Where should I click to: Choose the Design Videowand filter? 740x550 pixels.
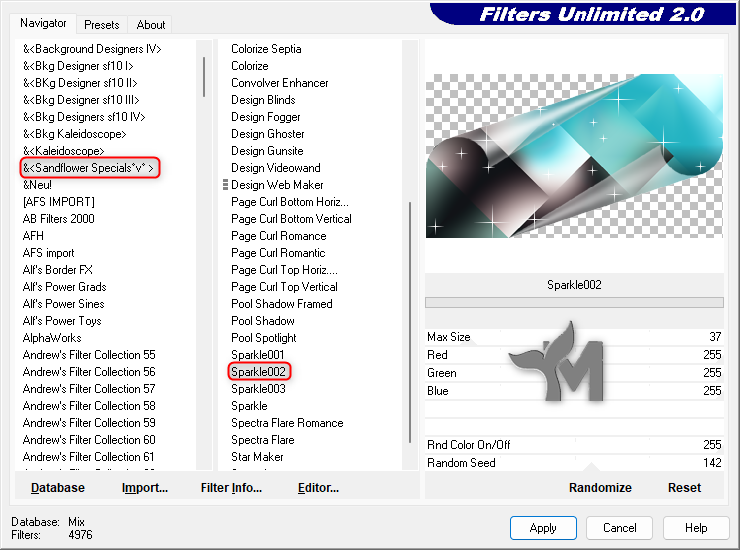pyautogui.click(x=276, y=168)
